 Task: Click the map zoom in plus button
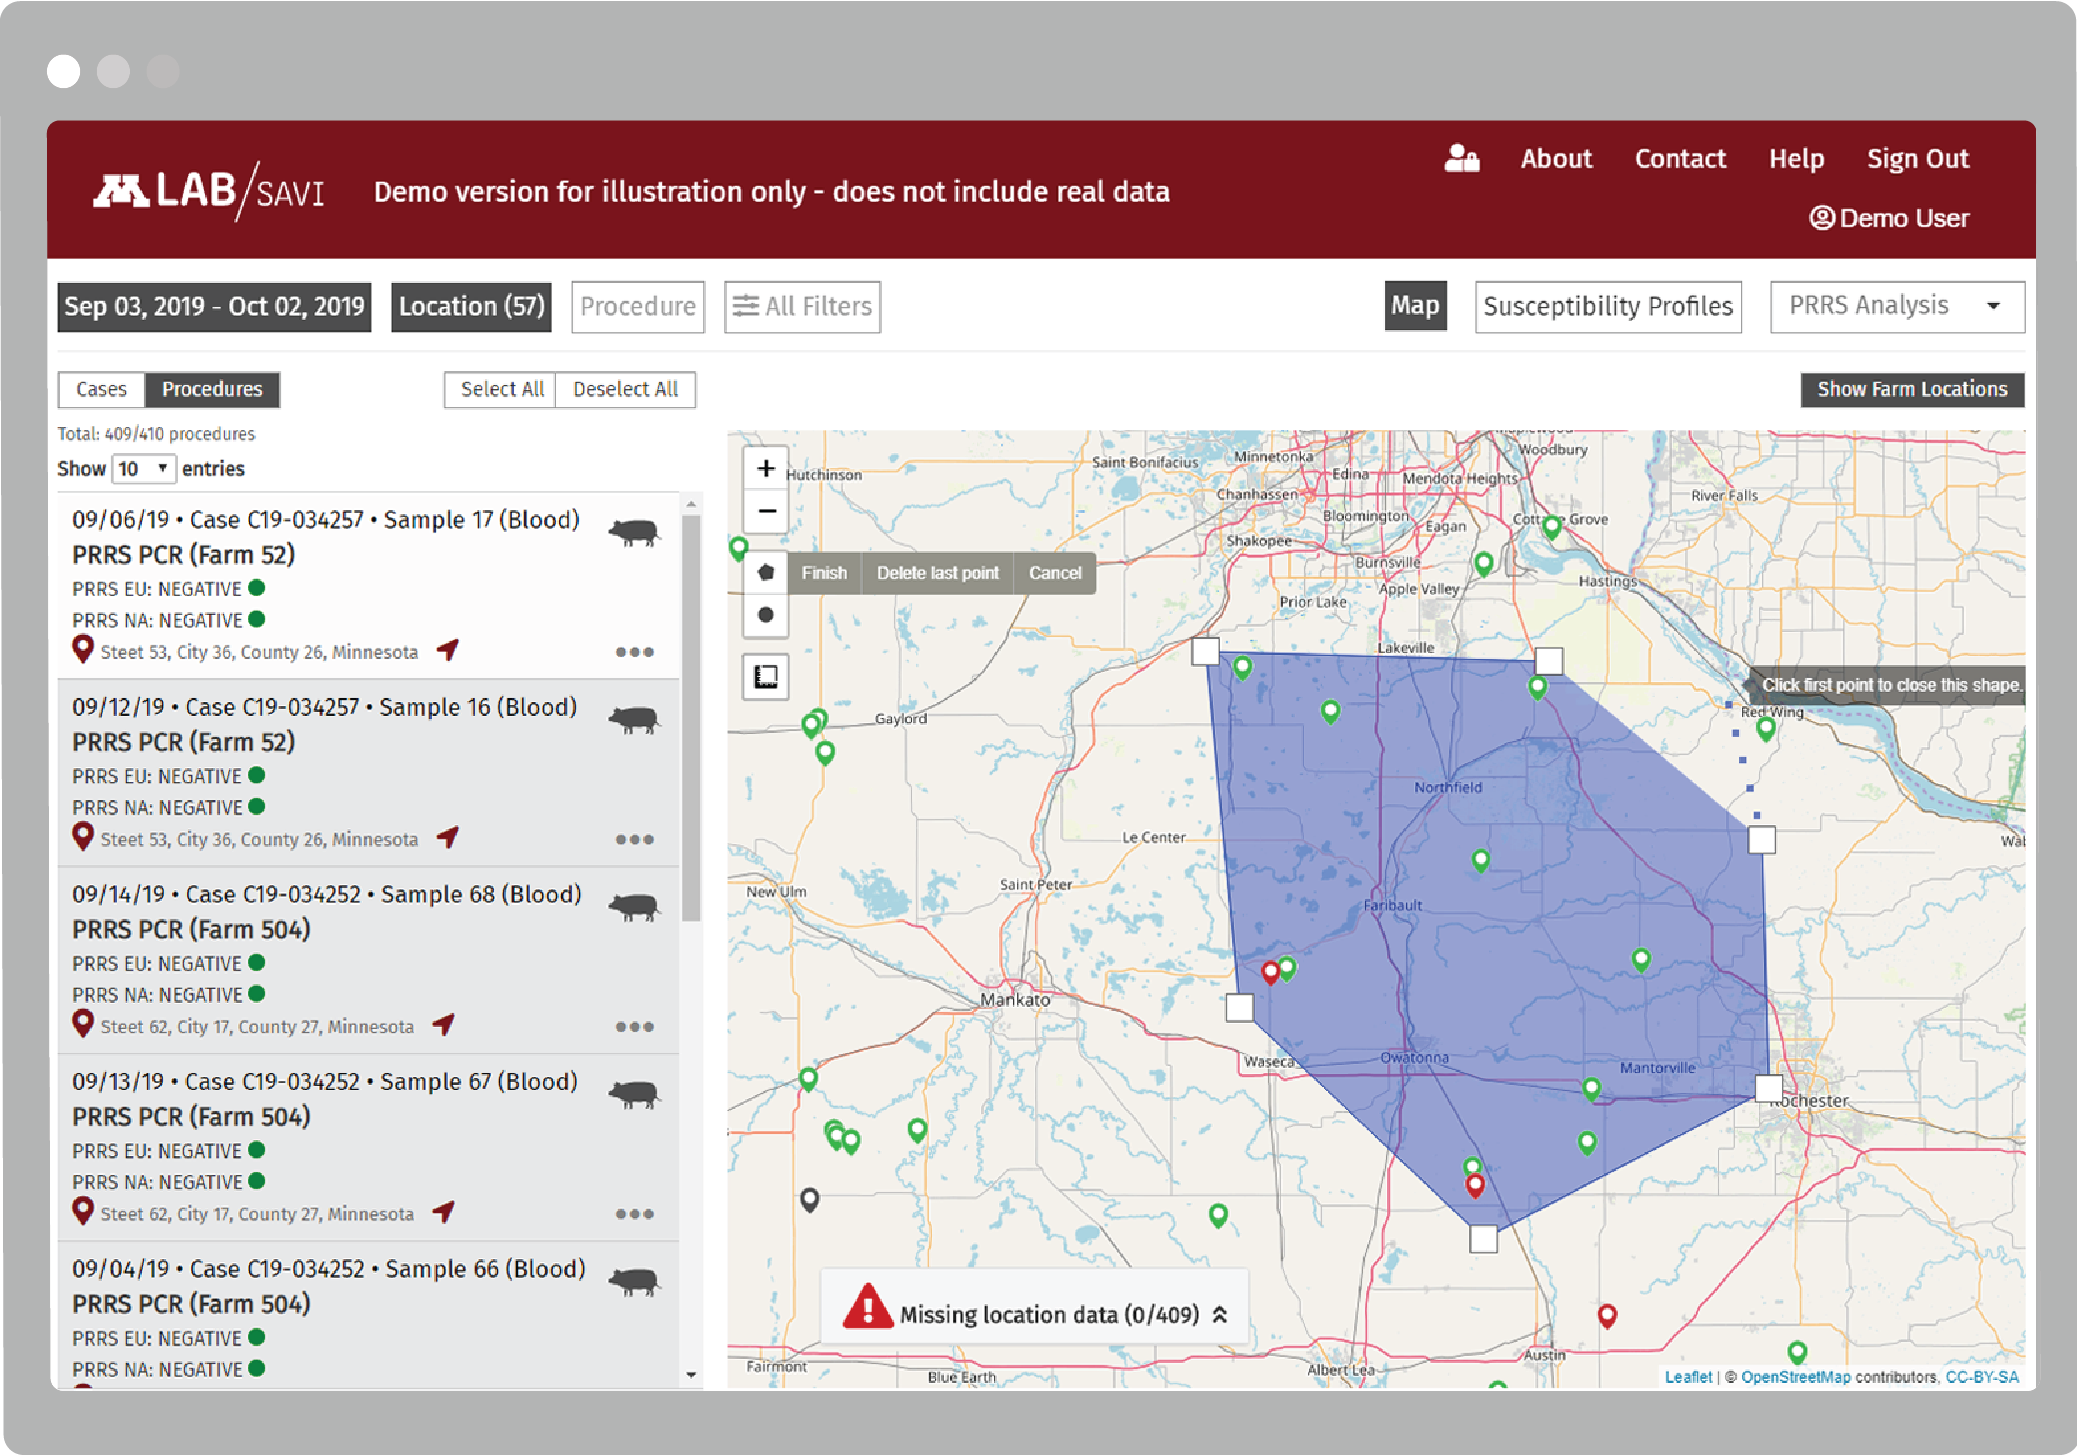pyautogui.click(x=766, y=469)
